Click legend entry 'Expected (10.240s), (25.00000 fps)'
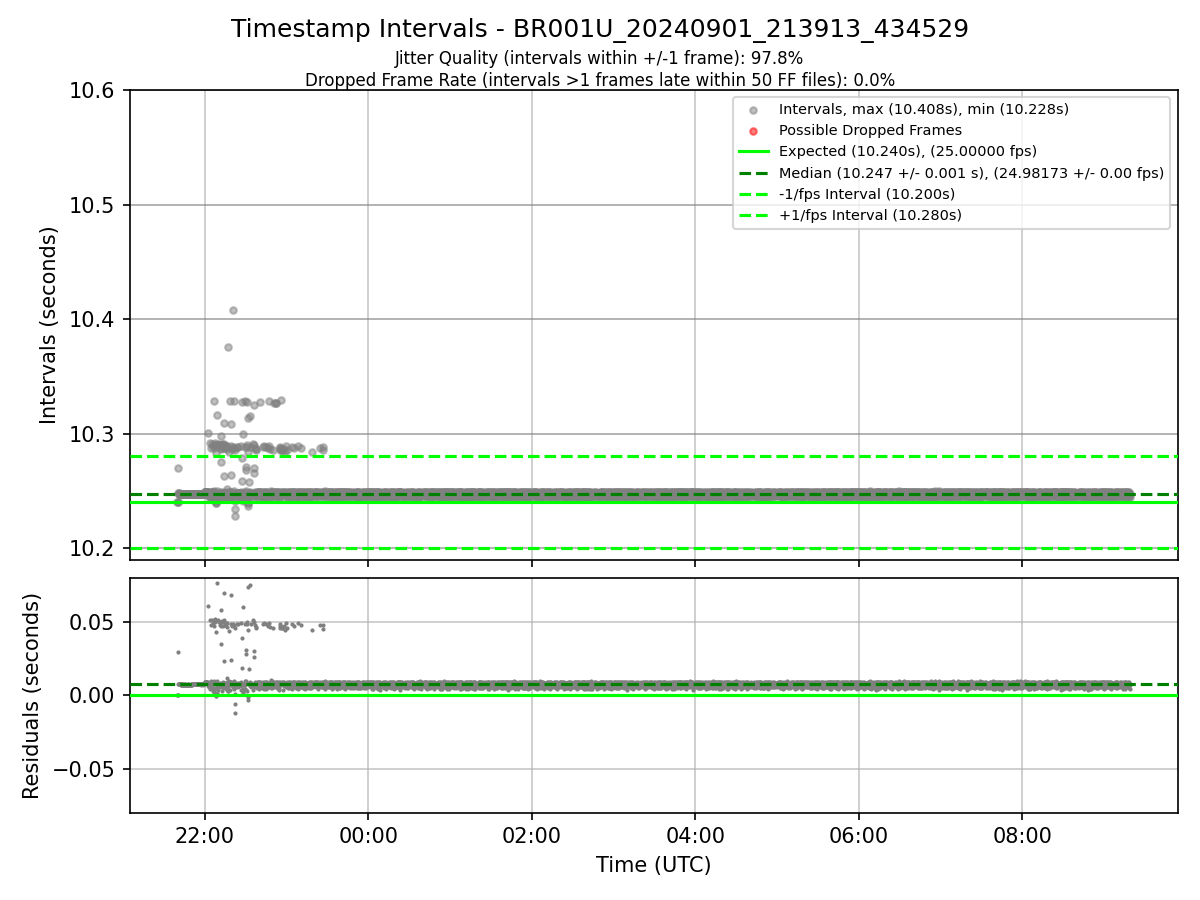This screenshot has height=900, width=1200. coord(907,151)
